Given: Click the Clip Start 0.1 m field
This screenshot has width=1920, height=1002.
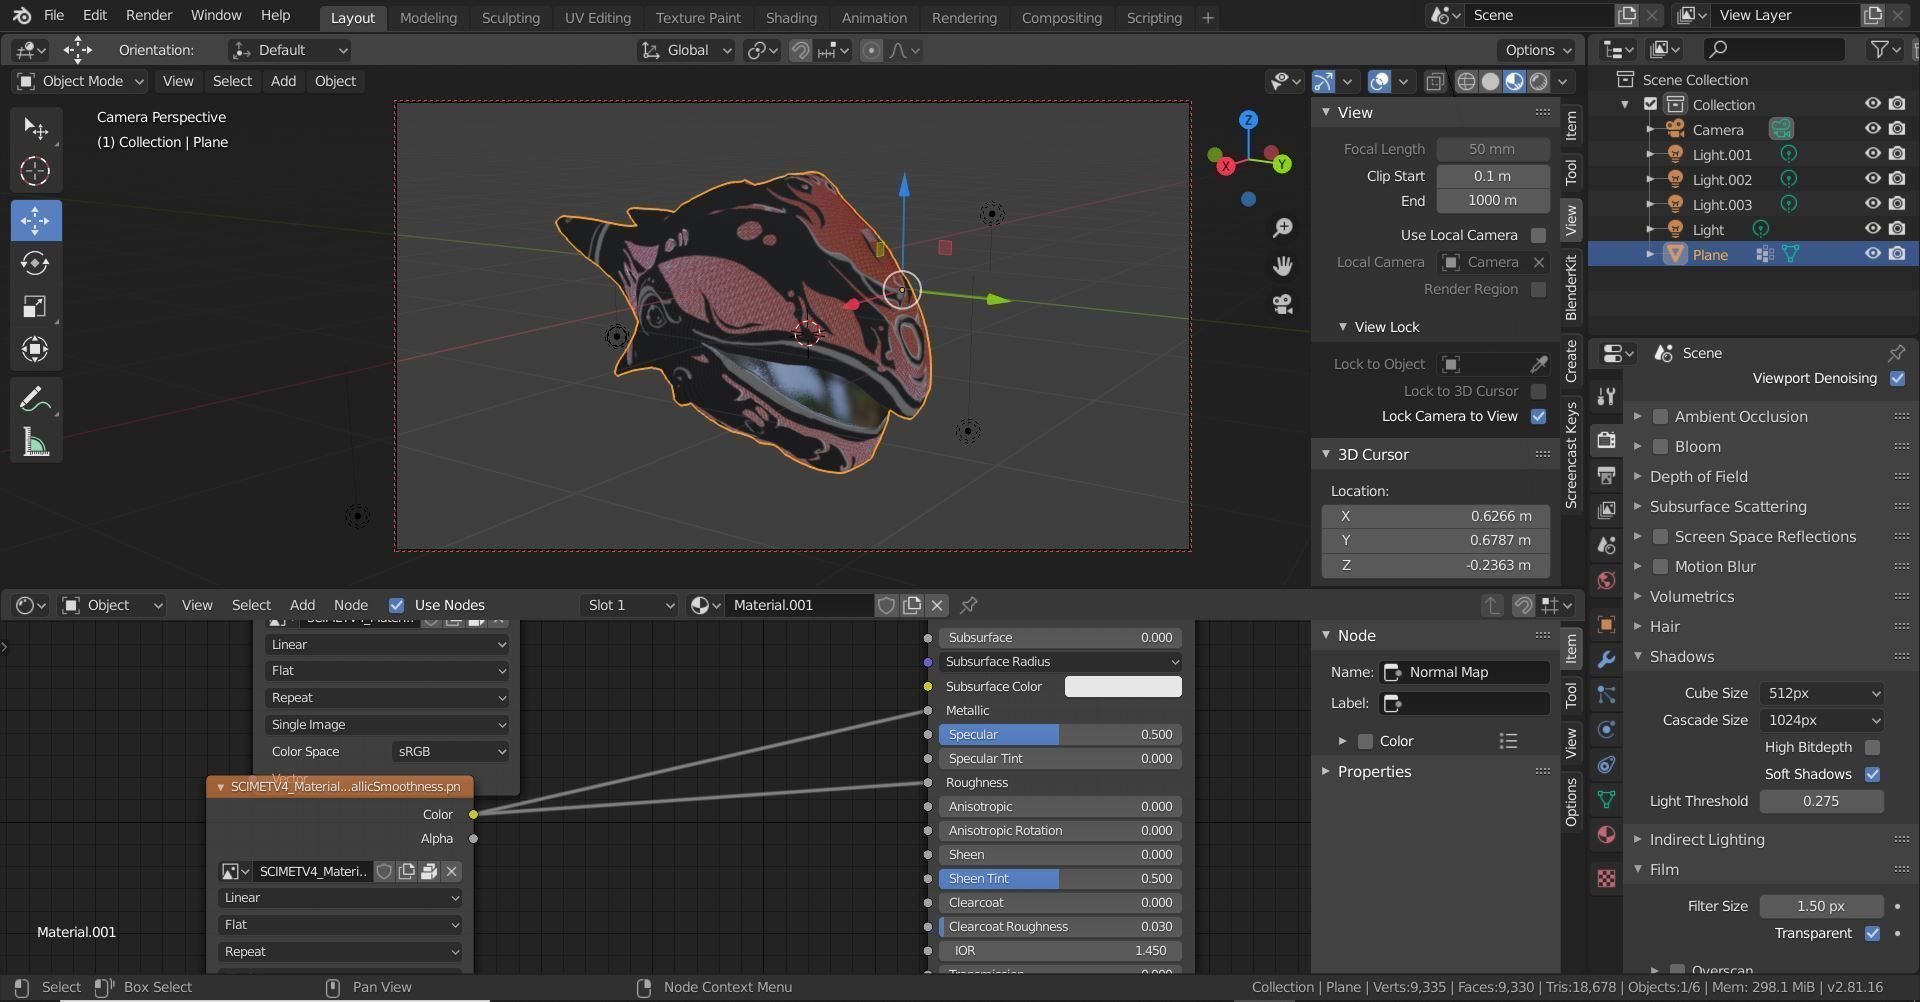Looking at the screenshot, I should 1492,176.
